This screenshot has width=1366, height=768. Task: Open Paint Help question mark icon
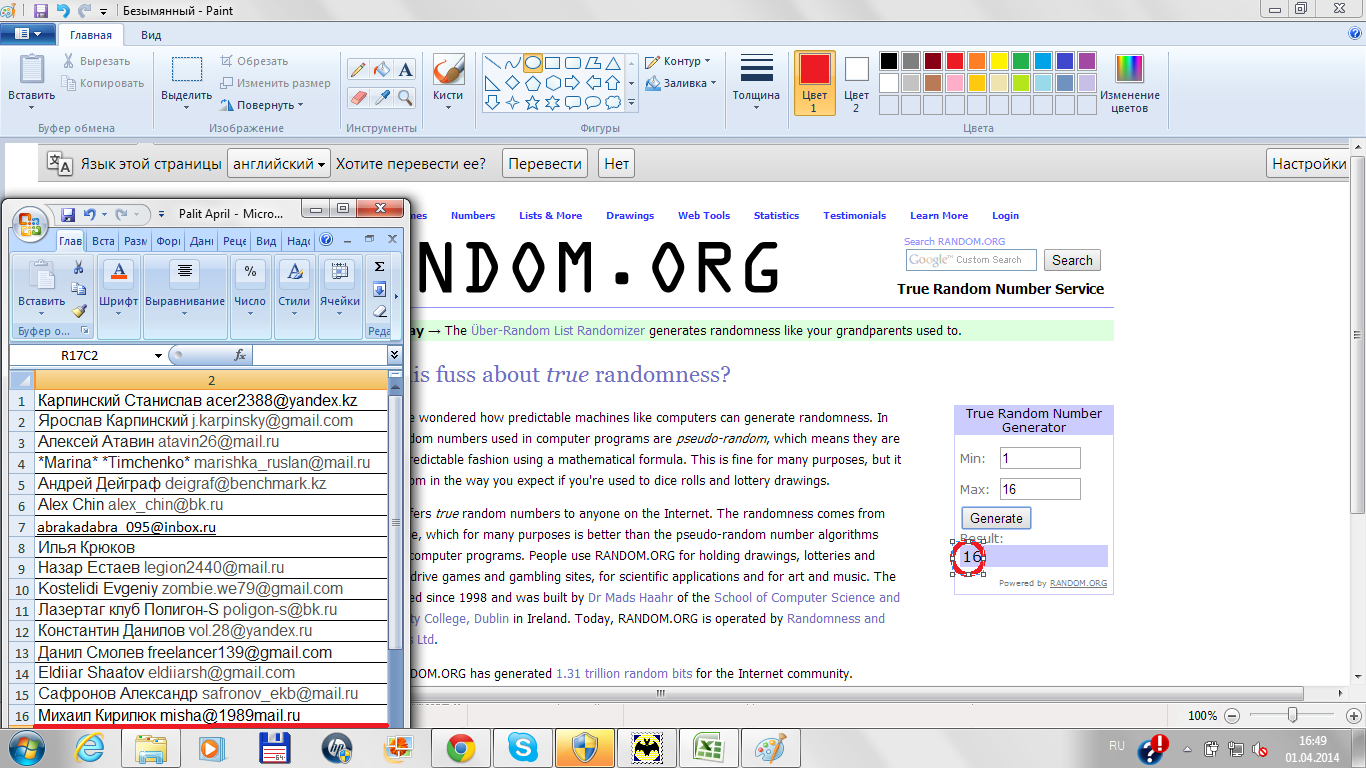pos(1354,33)
